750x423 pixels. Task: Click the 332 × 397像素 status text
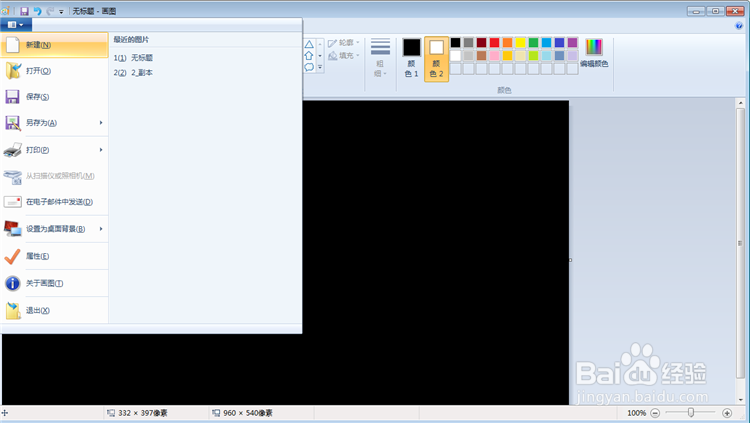tap(143, 413)
